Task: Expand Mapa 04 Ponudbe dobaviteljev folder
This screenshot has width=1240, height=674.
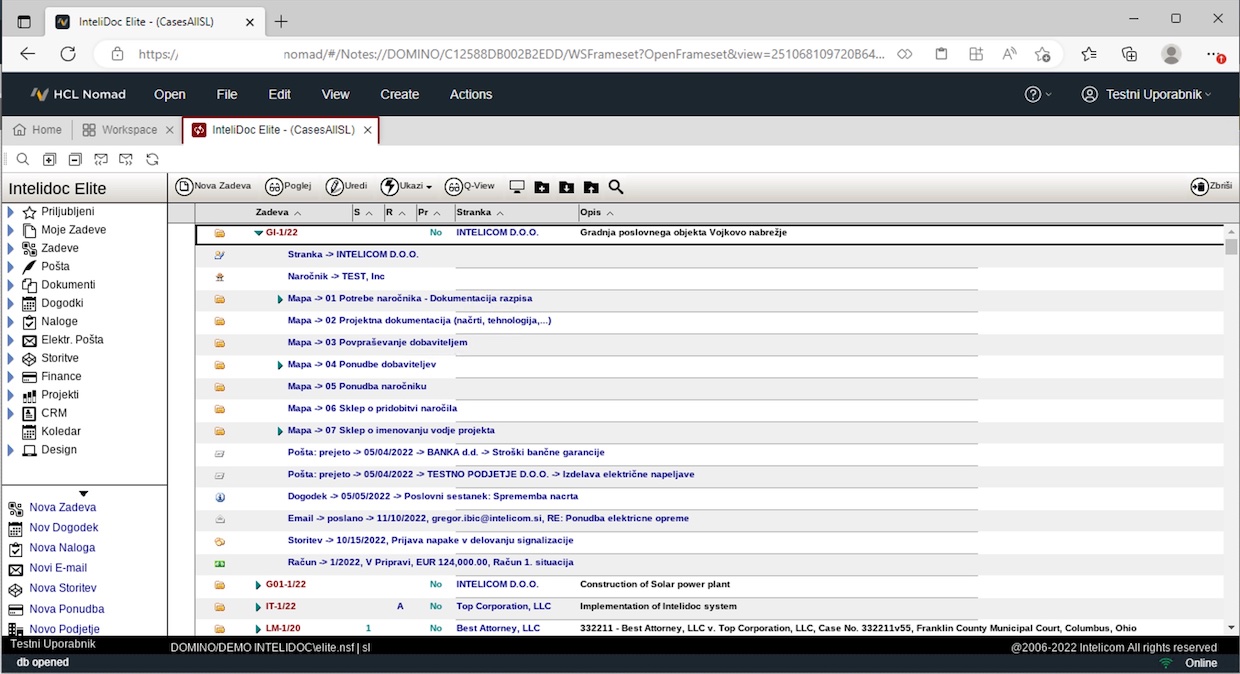Action: click(x=281, y=365)
